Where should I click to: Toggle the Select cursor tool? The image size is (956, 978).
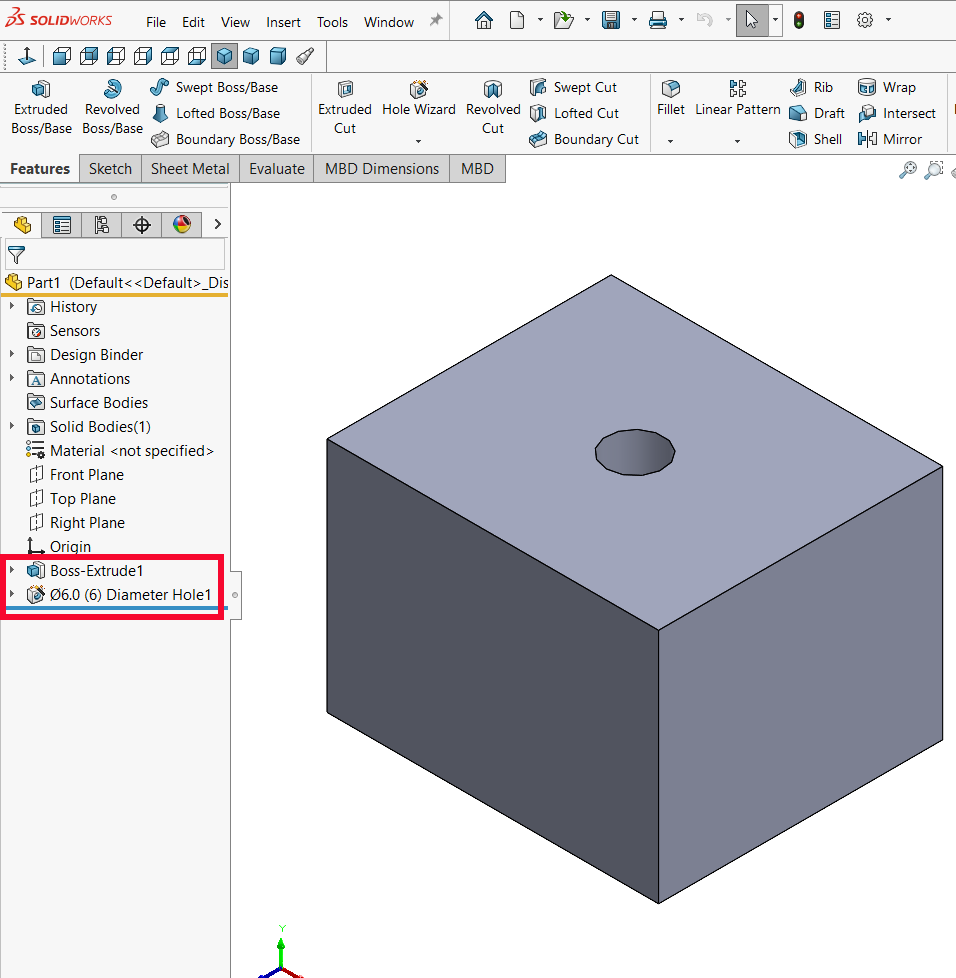[x=752, y=20]
